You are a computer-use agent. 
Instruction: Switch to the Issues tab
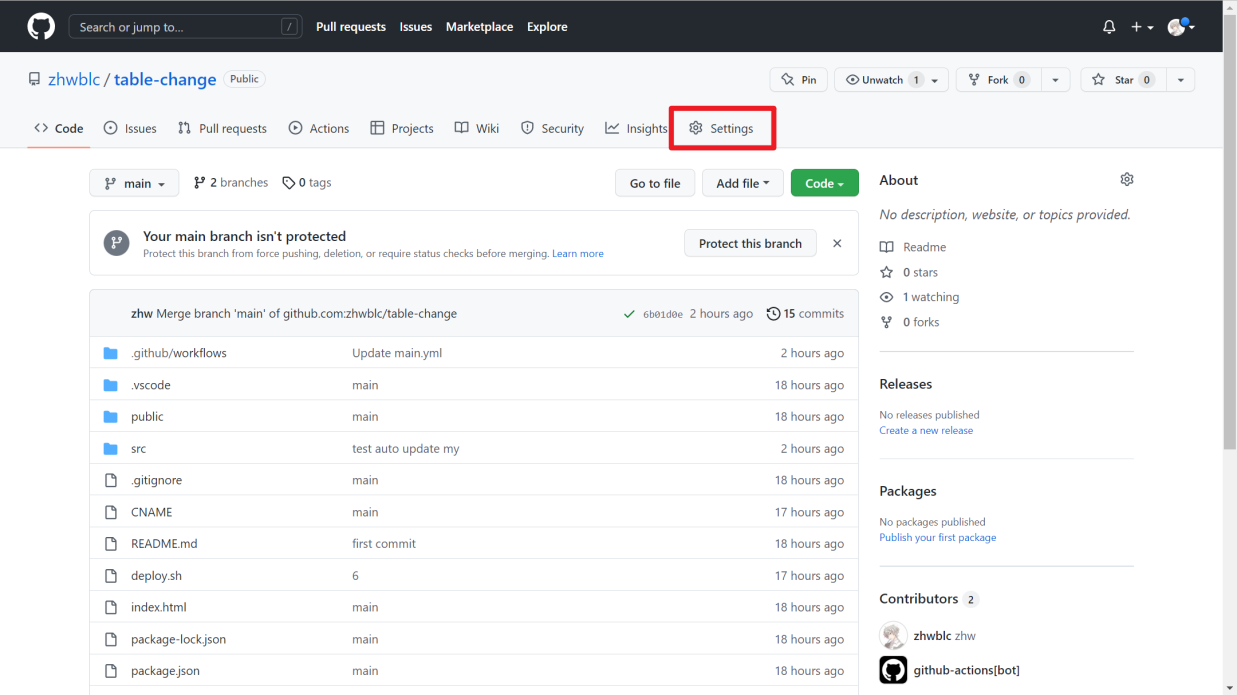coord(130,128)
